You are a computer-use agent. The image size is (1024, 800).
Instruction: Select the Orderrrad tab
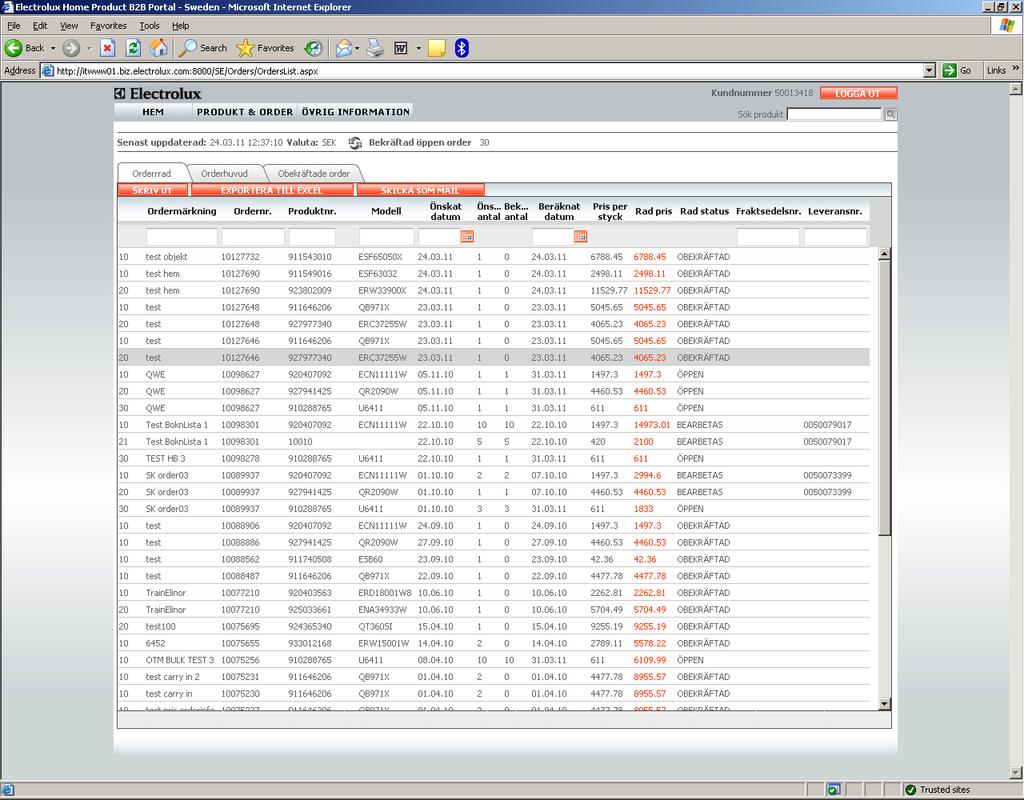152,174
